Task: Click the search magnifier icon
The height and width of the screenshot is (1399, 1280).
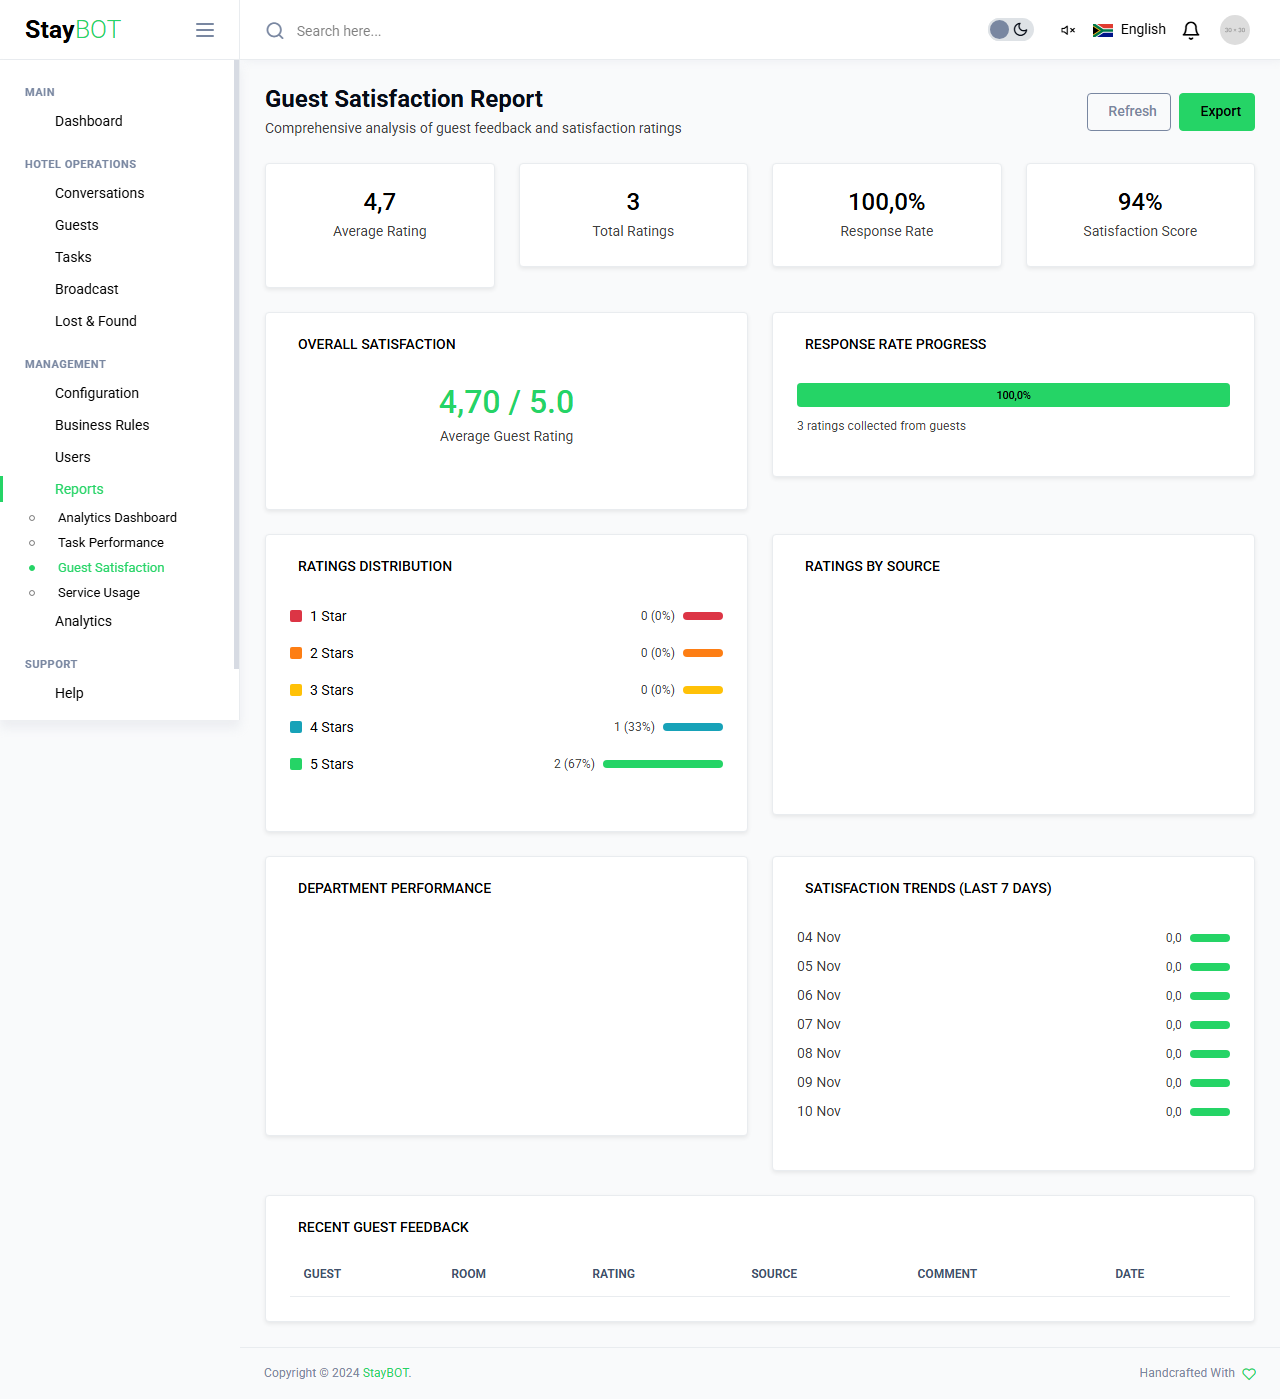Action: tap(275, 31)
